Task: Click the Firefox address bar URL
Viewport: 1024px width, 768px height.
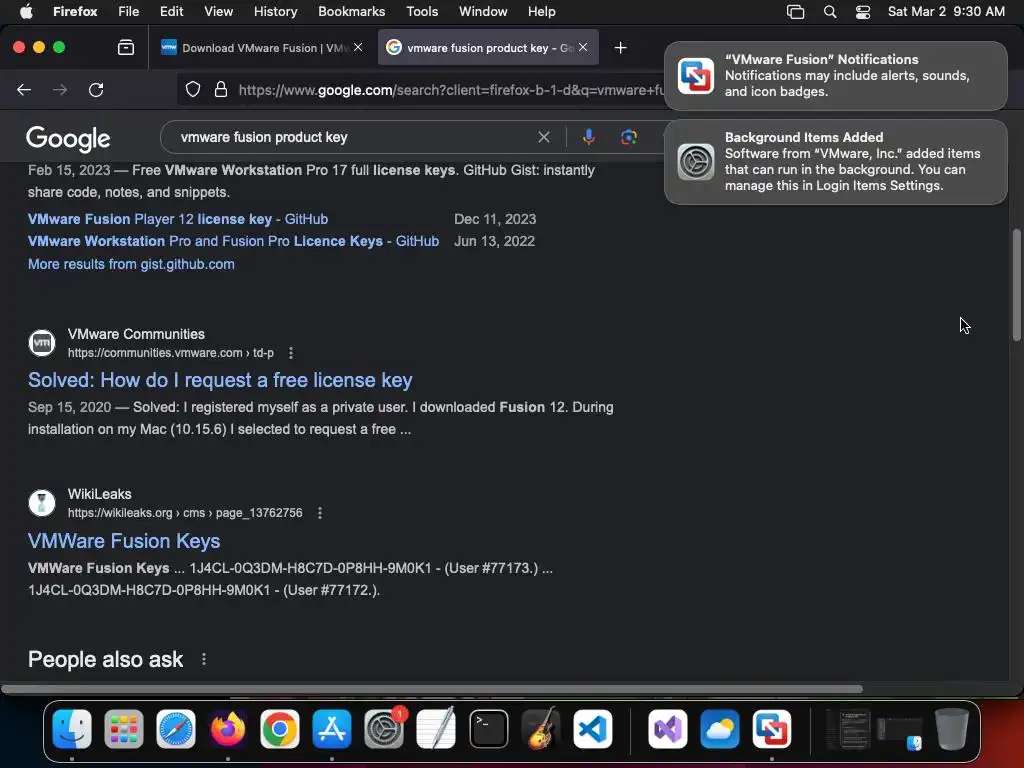Action: (x=451, y=90)
